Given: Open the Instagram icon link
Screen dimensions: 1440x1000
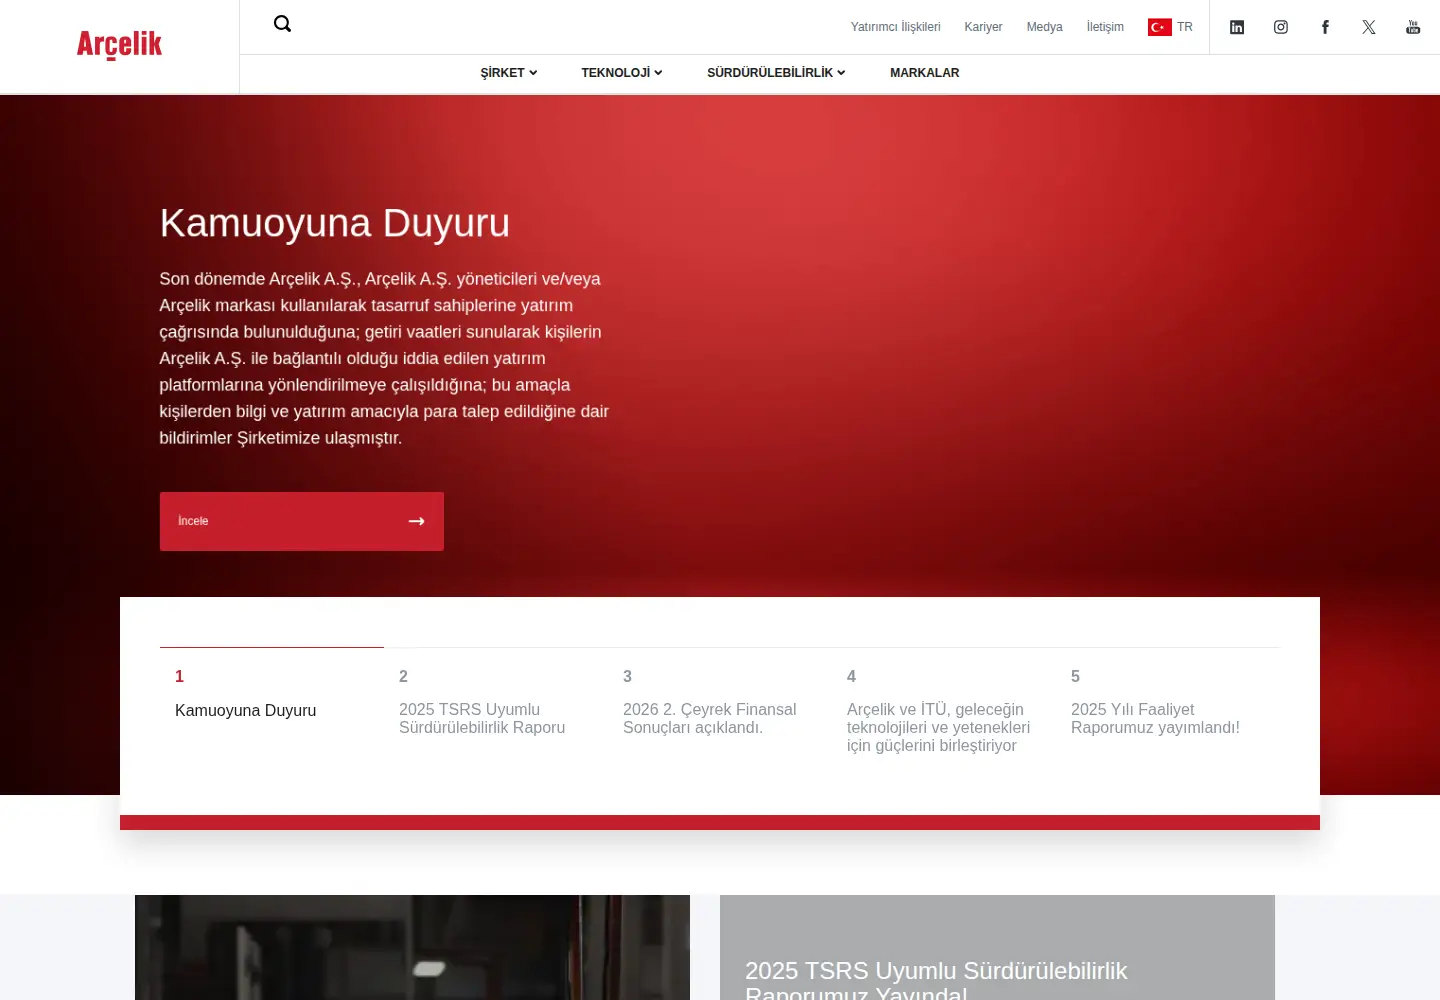Looking at the screenshot, I should [1281, 27].
